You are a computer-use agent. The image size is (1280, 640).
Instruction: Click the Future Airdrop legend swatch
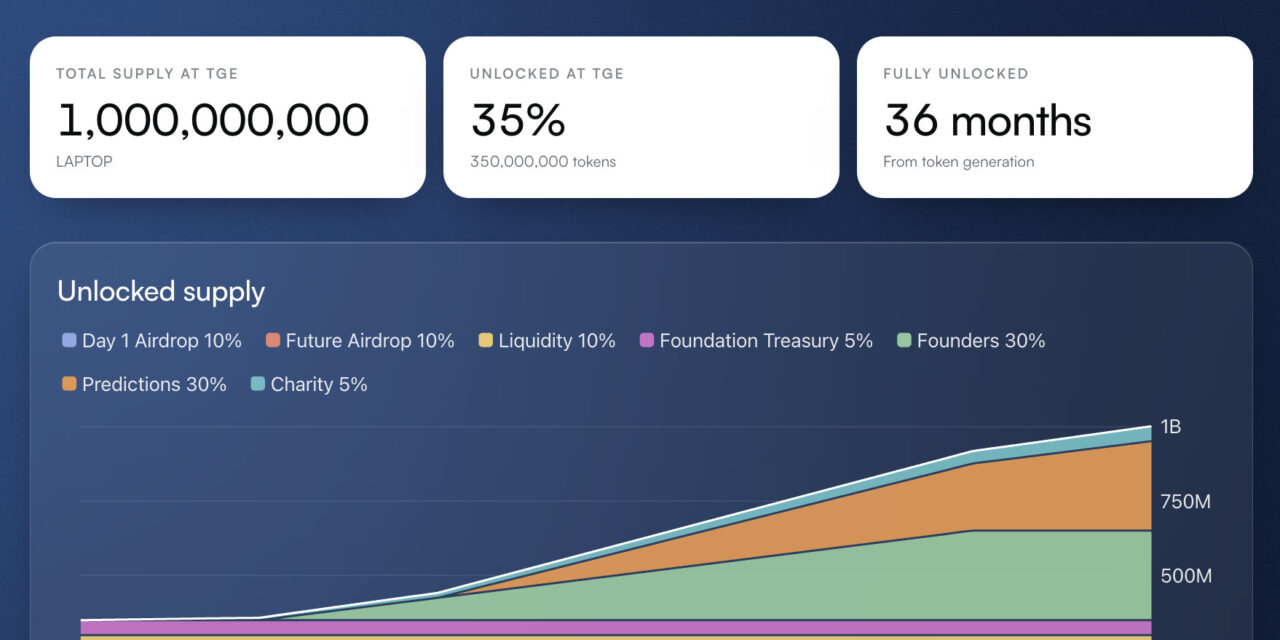tap(273, 341)
